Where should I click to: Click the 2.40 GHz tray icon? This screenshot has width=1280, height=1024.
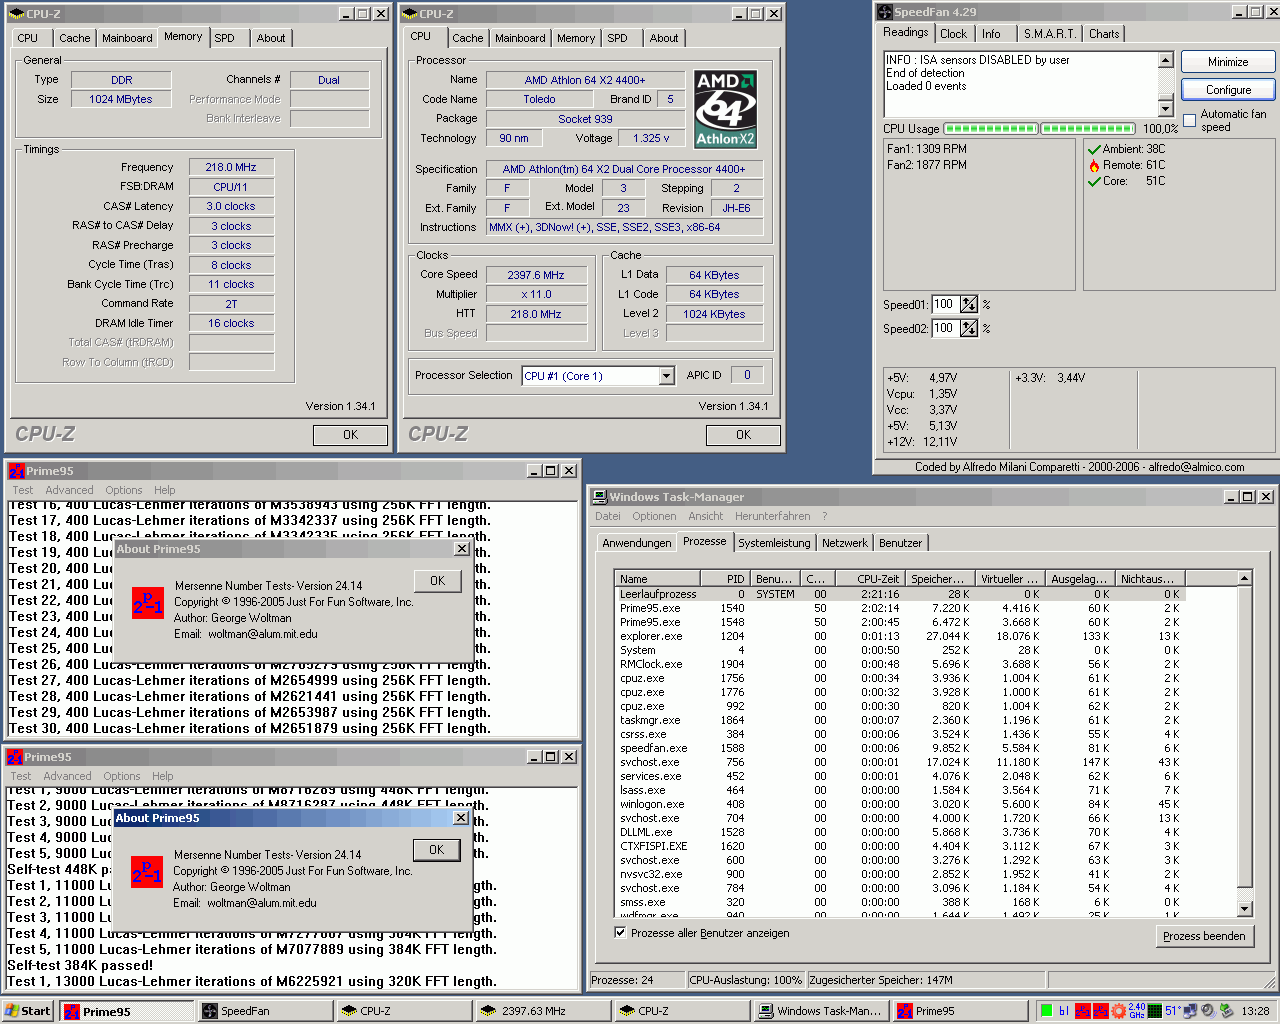(1137, 1011)
